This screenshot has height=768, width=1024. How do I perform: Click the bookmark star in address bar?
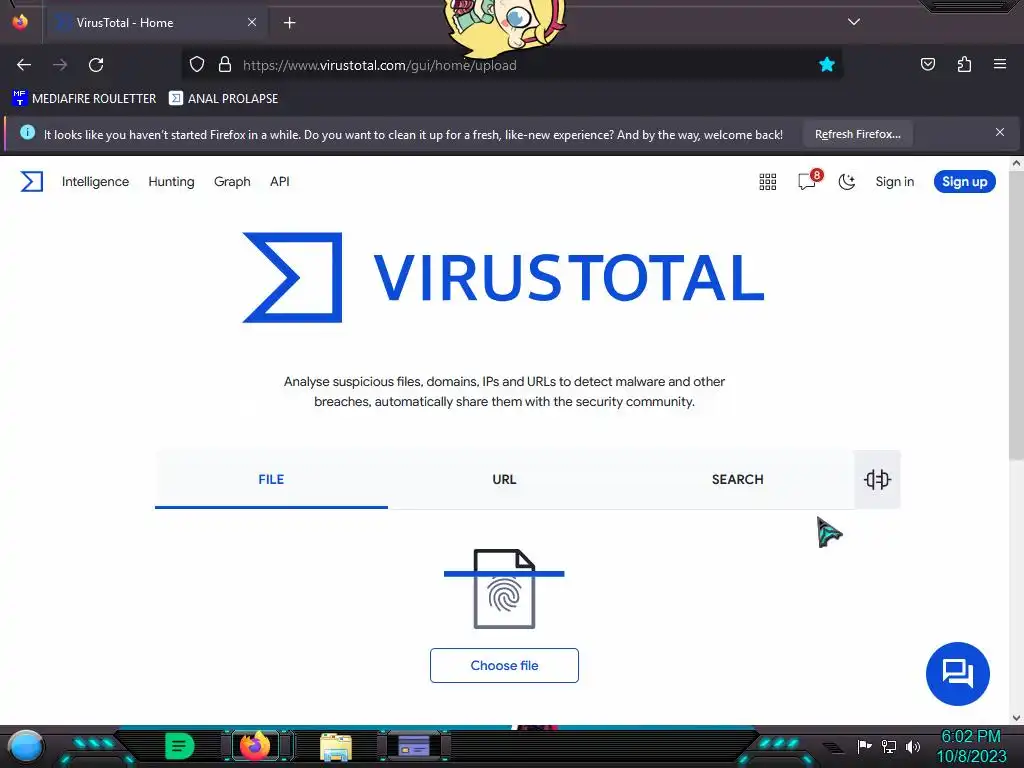click(x=827, y=64)
